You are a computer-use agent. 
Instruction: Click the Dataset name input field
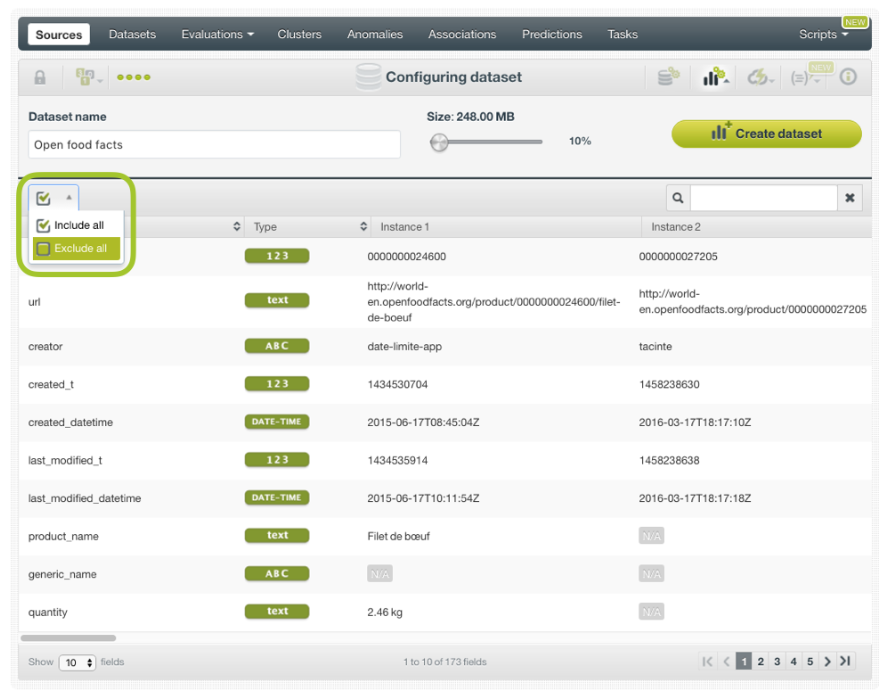coord(214,145)
